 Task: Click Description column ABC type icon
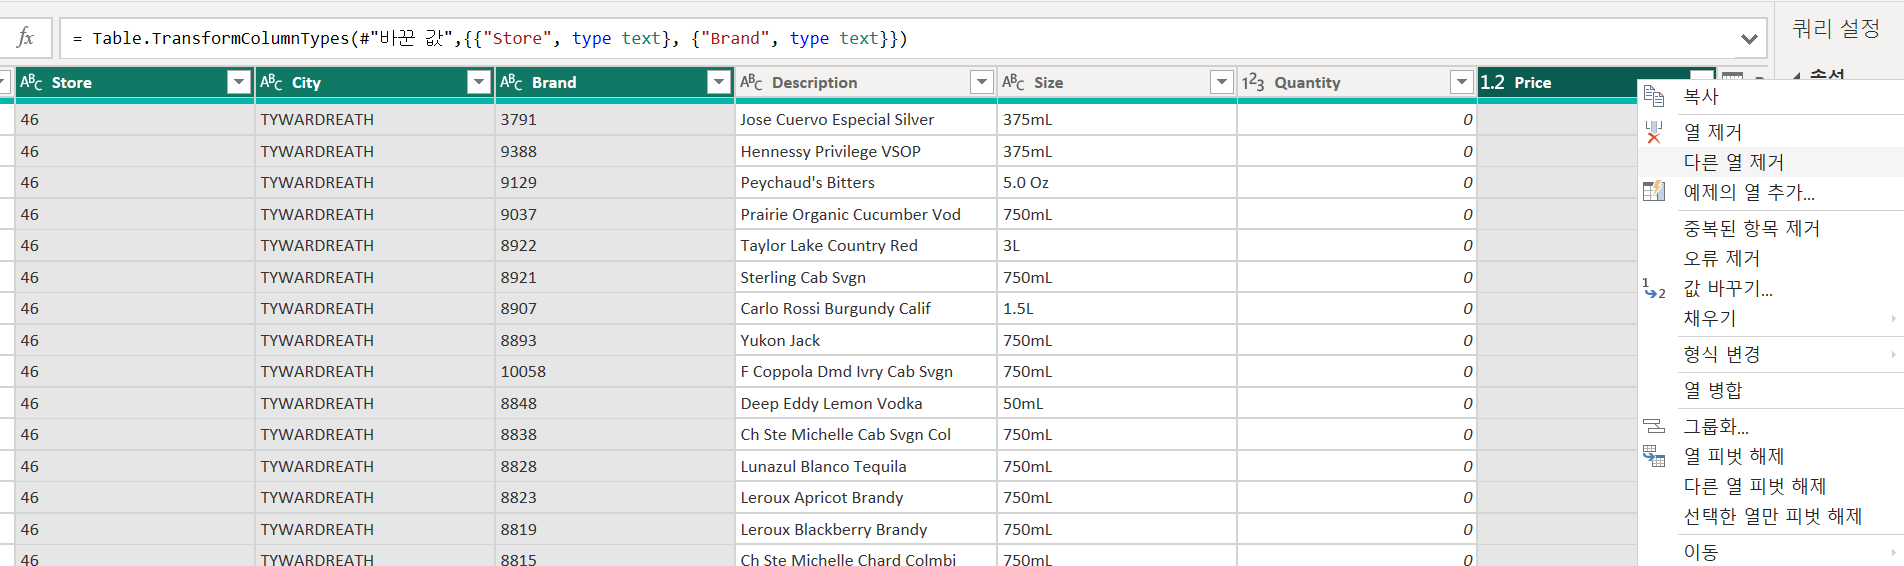click(751, 82)
